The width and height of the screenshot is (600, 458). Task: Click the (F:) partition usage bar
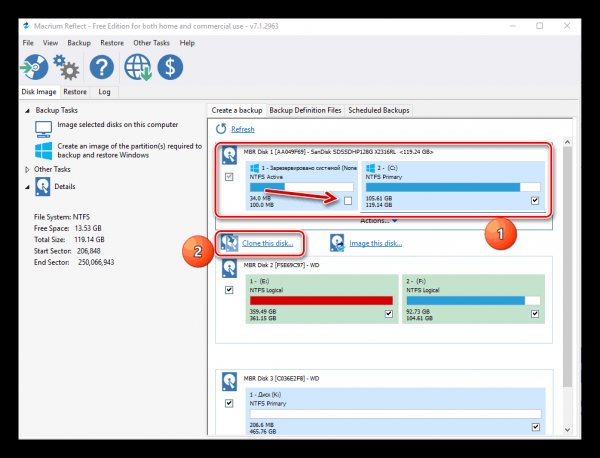tap(473, 300)
